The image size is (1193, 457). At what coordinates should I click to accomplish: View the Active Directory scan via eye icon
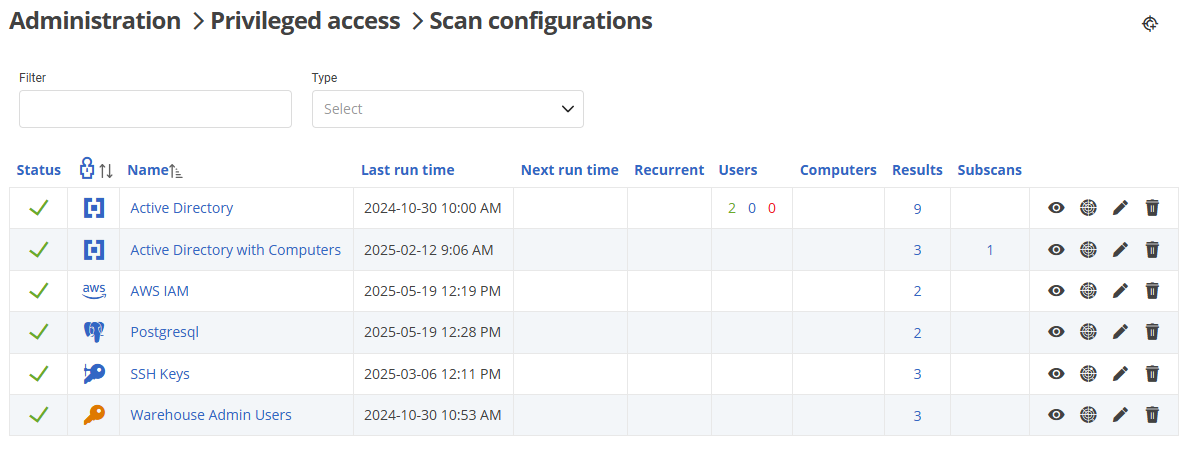pyautogui.click(x=1056, y=208)
